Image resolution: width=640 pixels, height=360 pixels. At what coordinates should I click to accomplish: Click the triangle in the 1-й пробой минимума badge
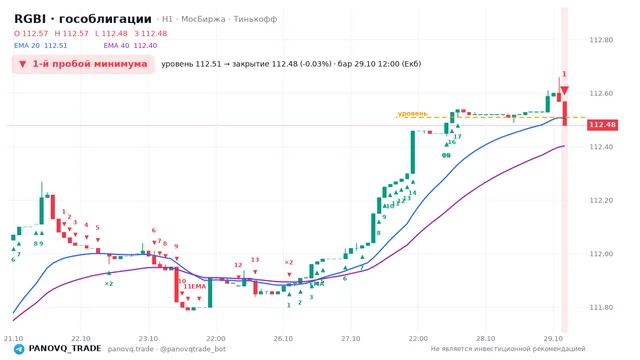tap(23, 64)
